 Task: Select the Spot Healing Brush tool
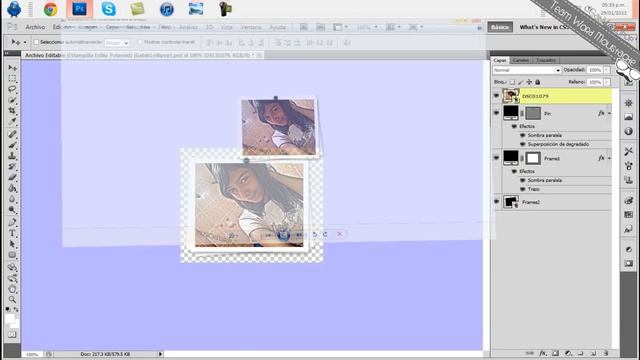click(x=13, y=134)
